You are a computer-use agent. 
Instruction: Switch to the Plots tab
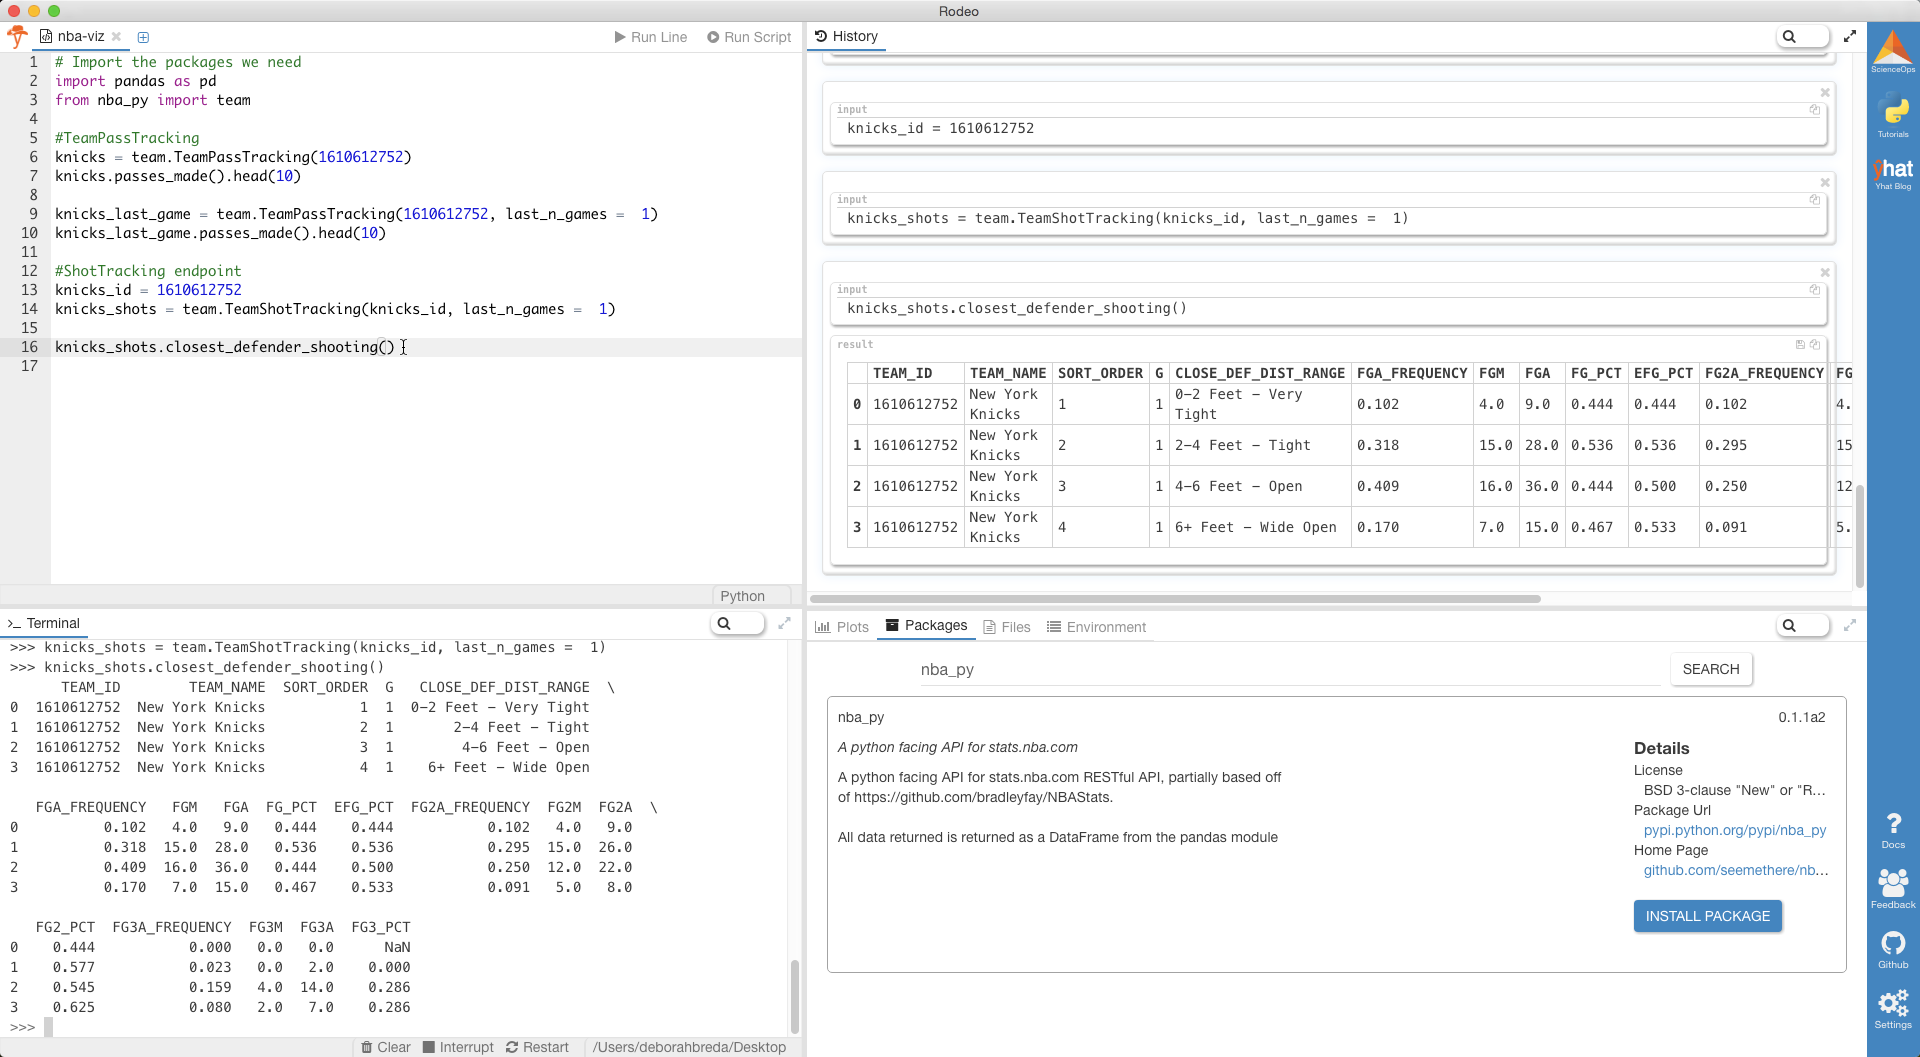[842, 627]
